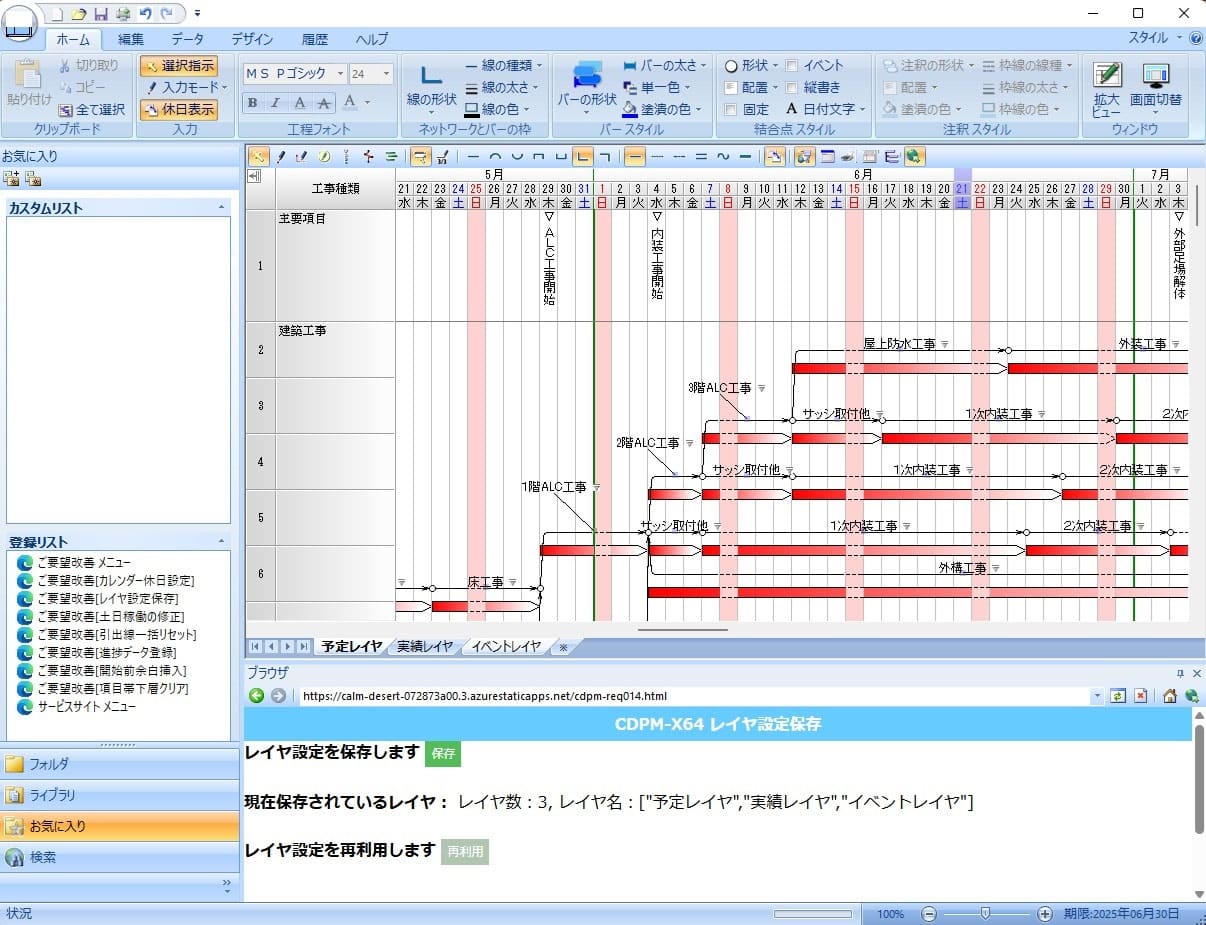Zoom in with the plus icon
This screenshot has width=1206, height=925.
coord(1045,914)
